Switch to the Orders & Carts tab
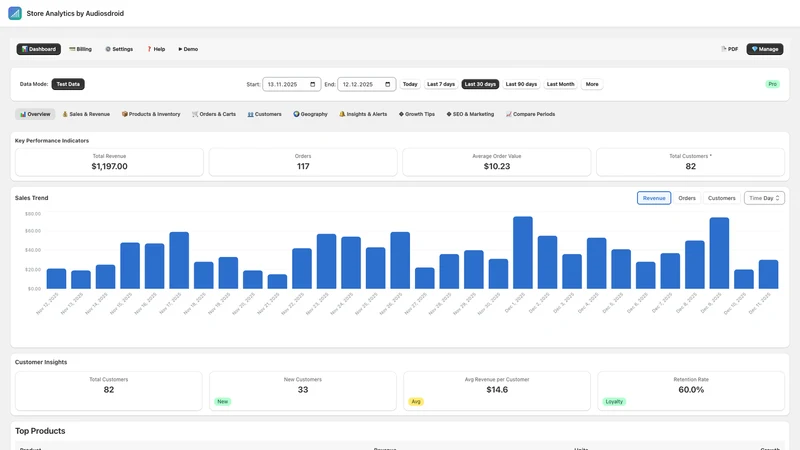Viewport: 800px width, 450px height. 214,114
